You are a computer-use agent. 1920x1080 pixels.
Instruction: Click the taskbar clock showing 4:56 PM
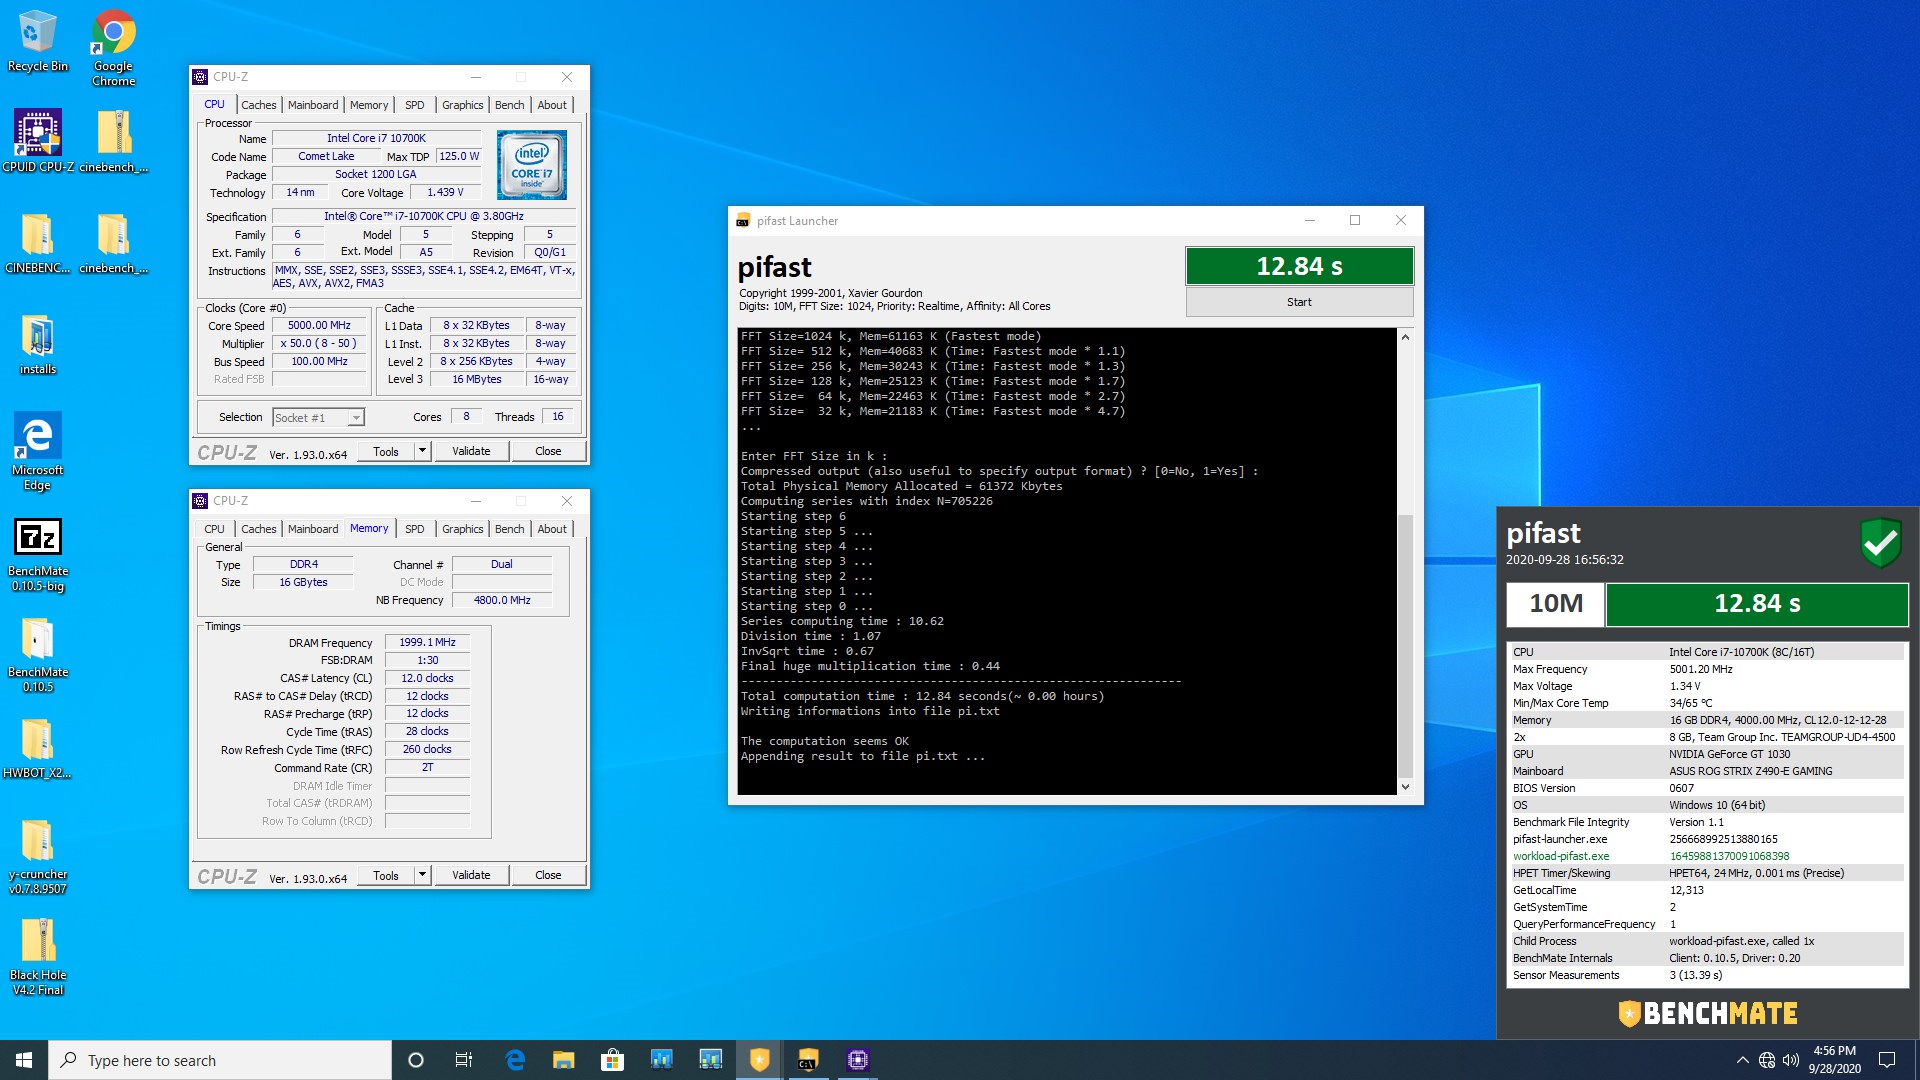point(1834,1060)
